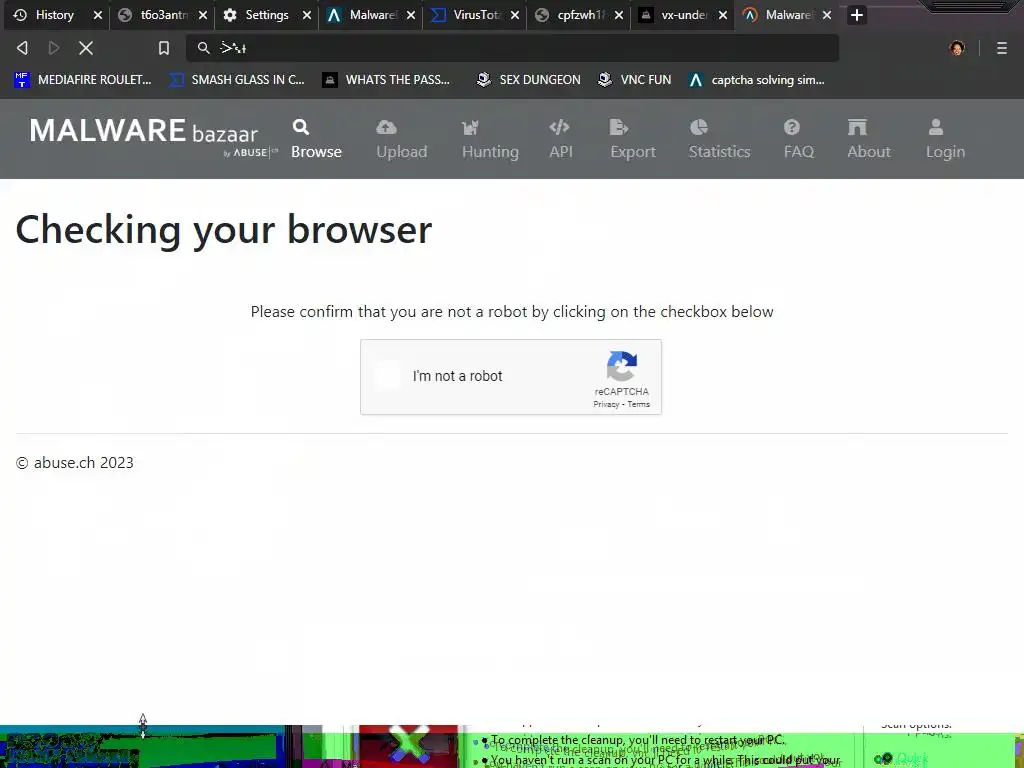Close the VirusTotal tab
The width and height of the screenshot is (1024, 768).
(x=515, y=15)
